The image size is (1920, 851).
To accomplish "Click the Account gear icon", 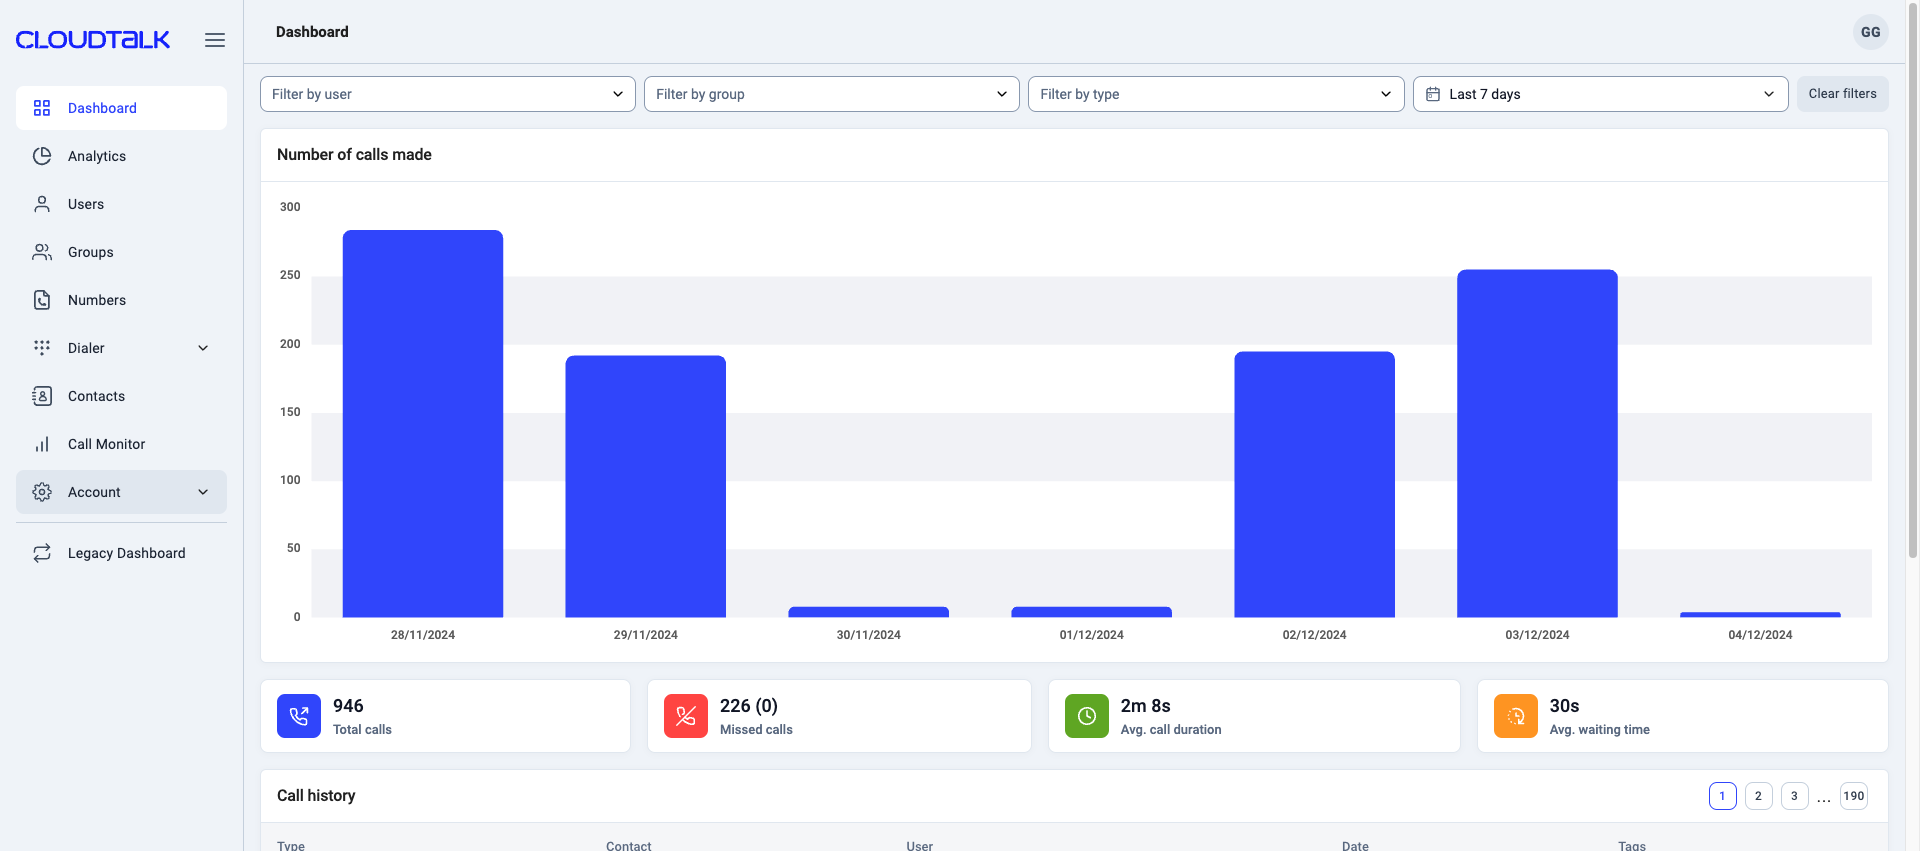I will tap(42, 492).
